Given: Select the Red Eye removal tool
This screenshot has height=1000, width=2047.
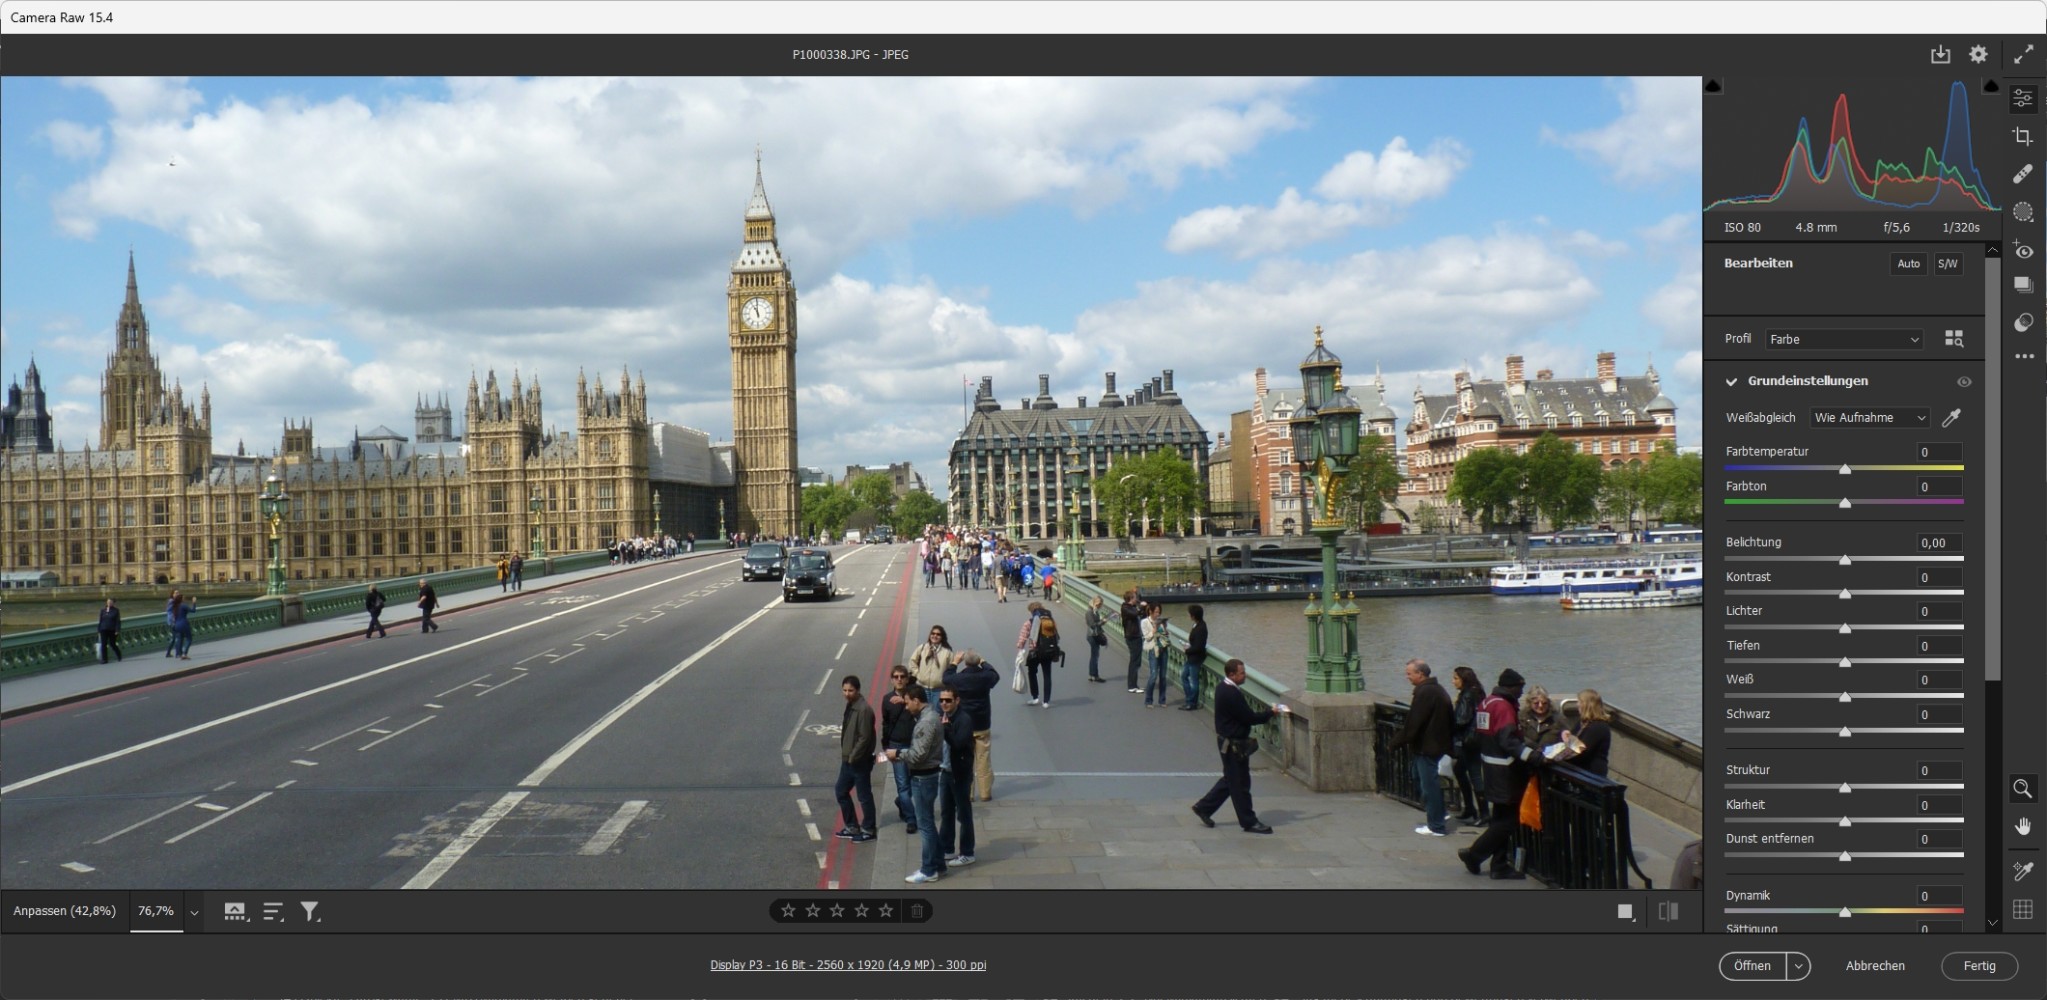Looking at the screenshot, I should pos(2022,250).
